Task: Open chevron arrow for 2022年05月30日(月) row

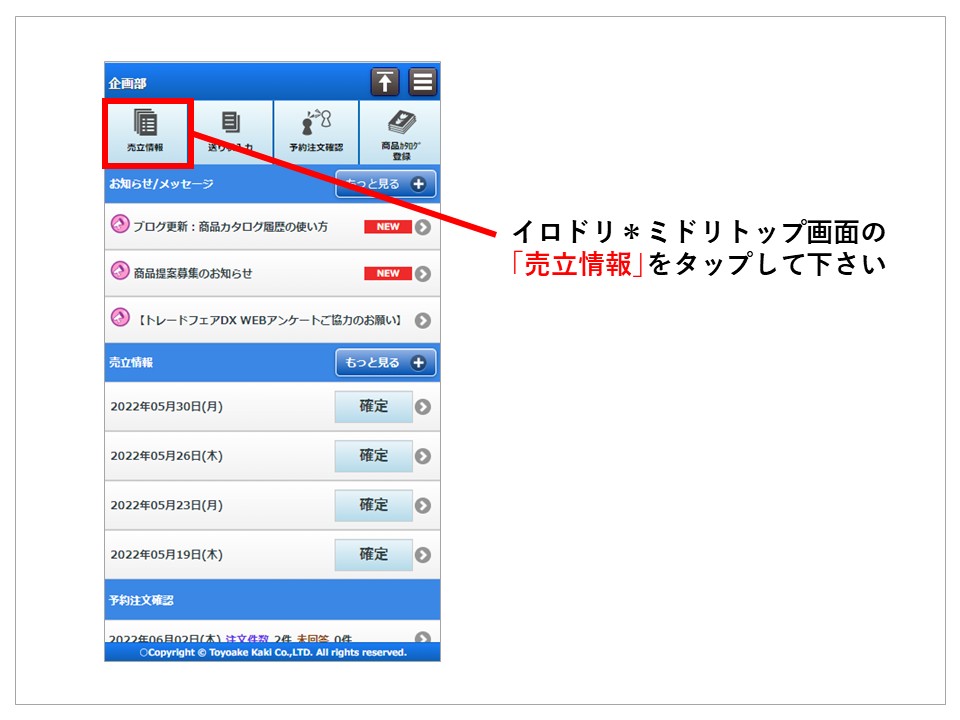Action: click(423, 407)
